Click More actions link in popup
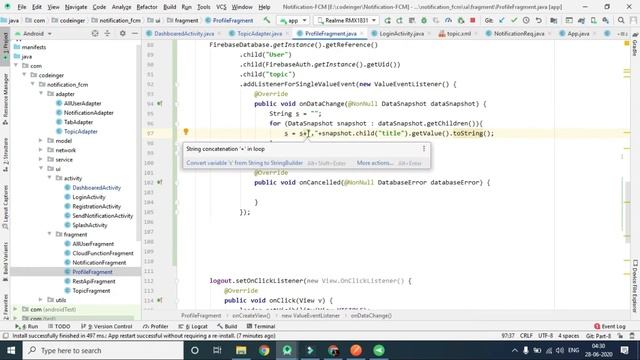Screen dimensions: 640x360 375,163
